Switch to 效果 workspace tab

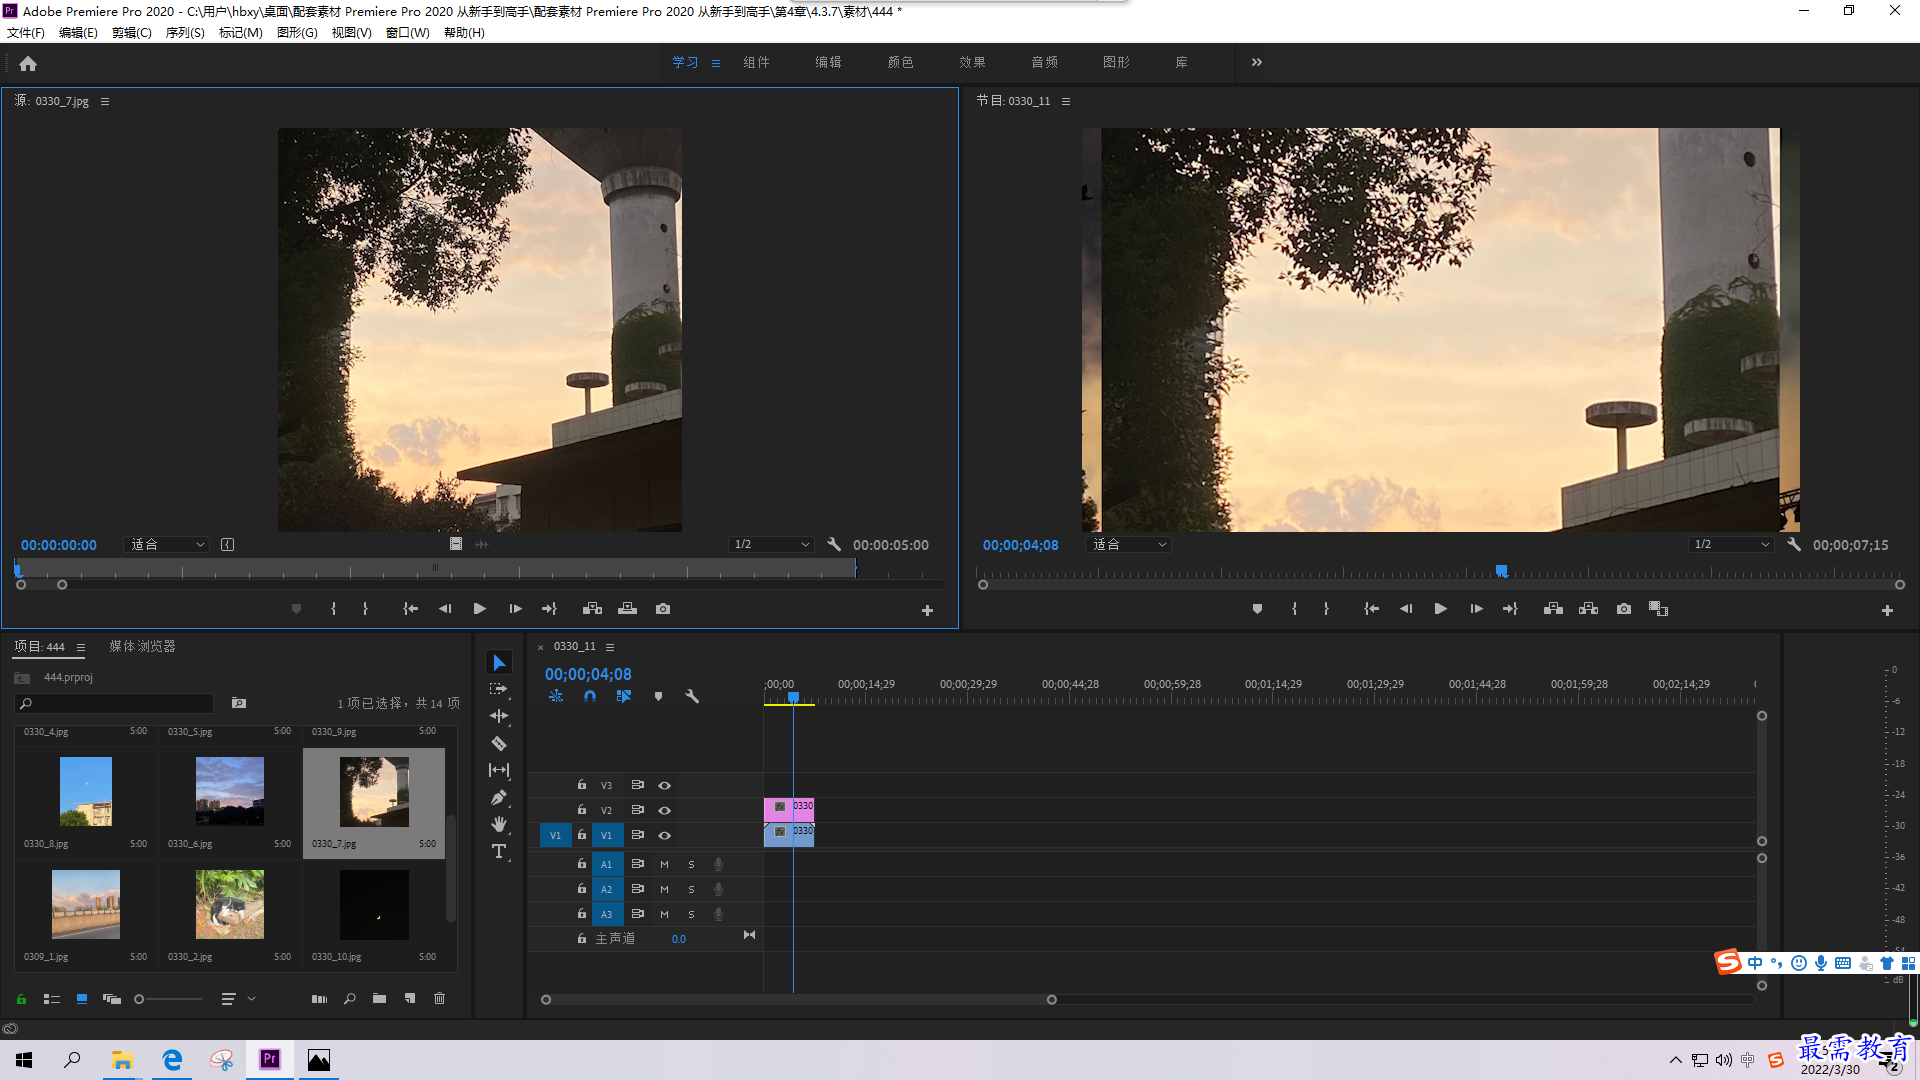click(x=972, y=62)
